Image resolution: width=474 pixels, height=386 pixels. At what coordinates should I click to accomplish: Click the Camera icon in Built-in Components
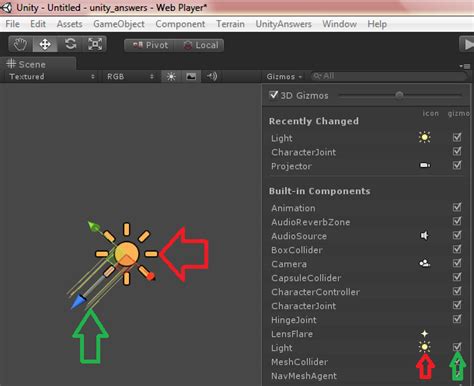coord(425,263)
